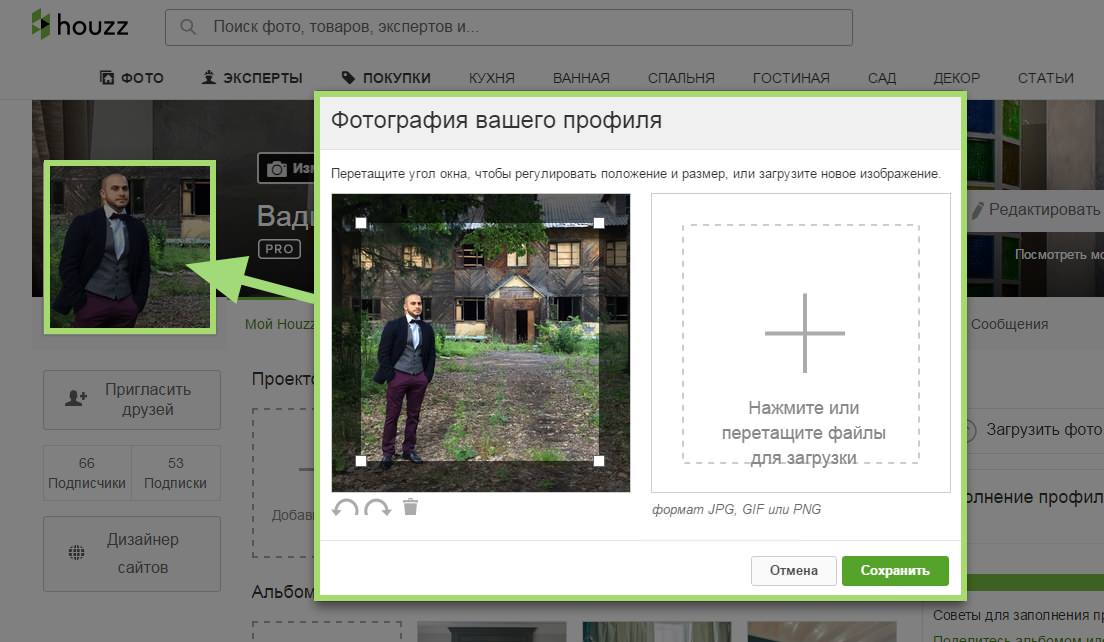Viewport: 1104px width, 642px height.
Task: Open the СТАТЬИ menu item
Action: pos(1045,77)
